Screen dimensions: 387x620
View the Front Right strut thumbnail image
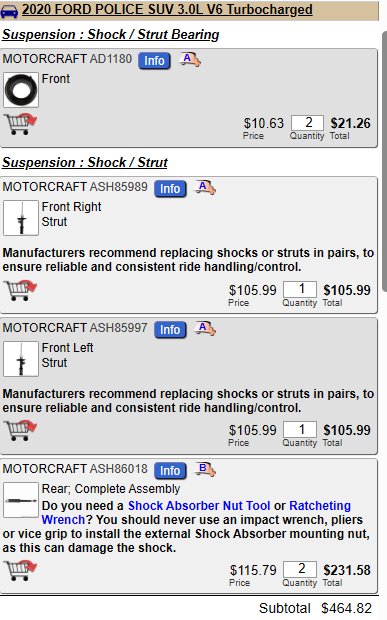click(21, 218)
